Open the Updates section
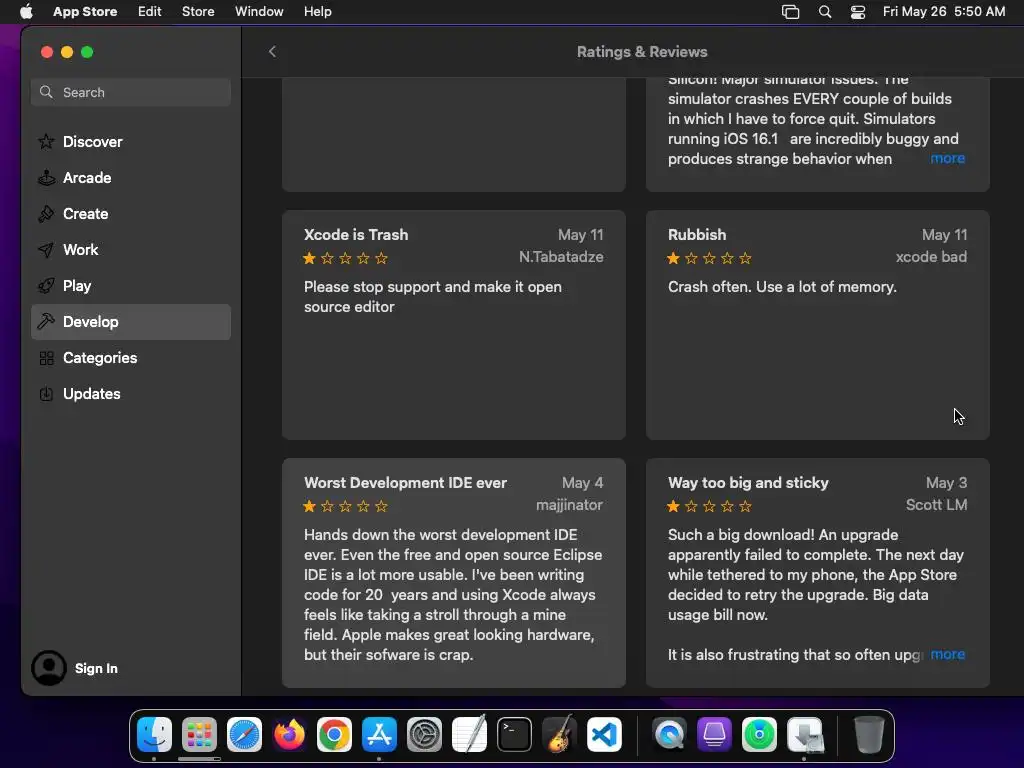The width and height of the screenshot is (1024, 768). click(x=131, y=394)
